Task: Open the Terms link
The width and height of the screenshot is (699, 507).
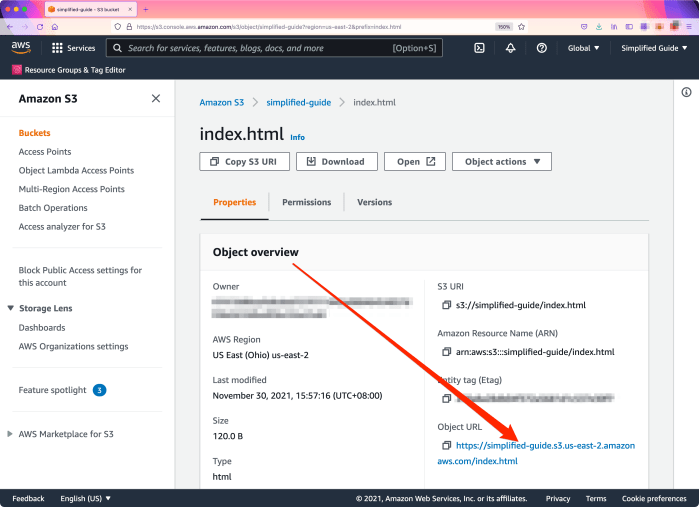Action: (x=596, y=499)
